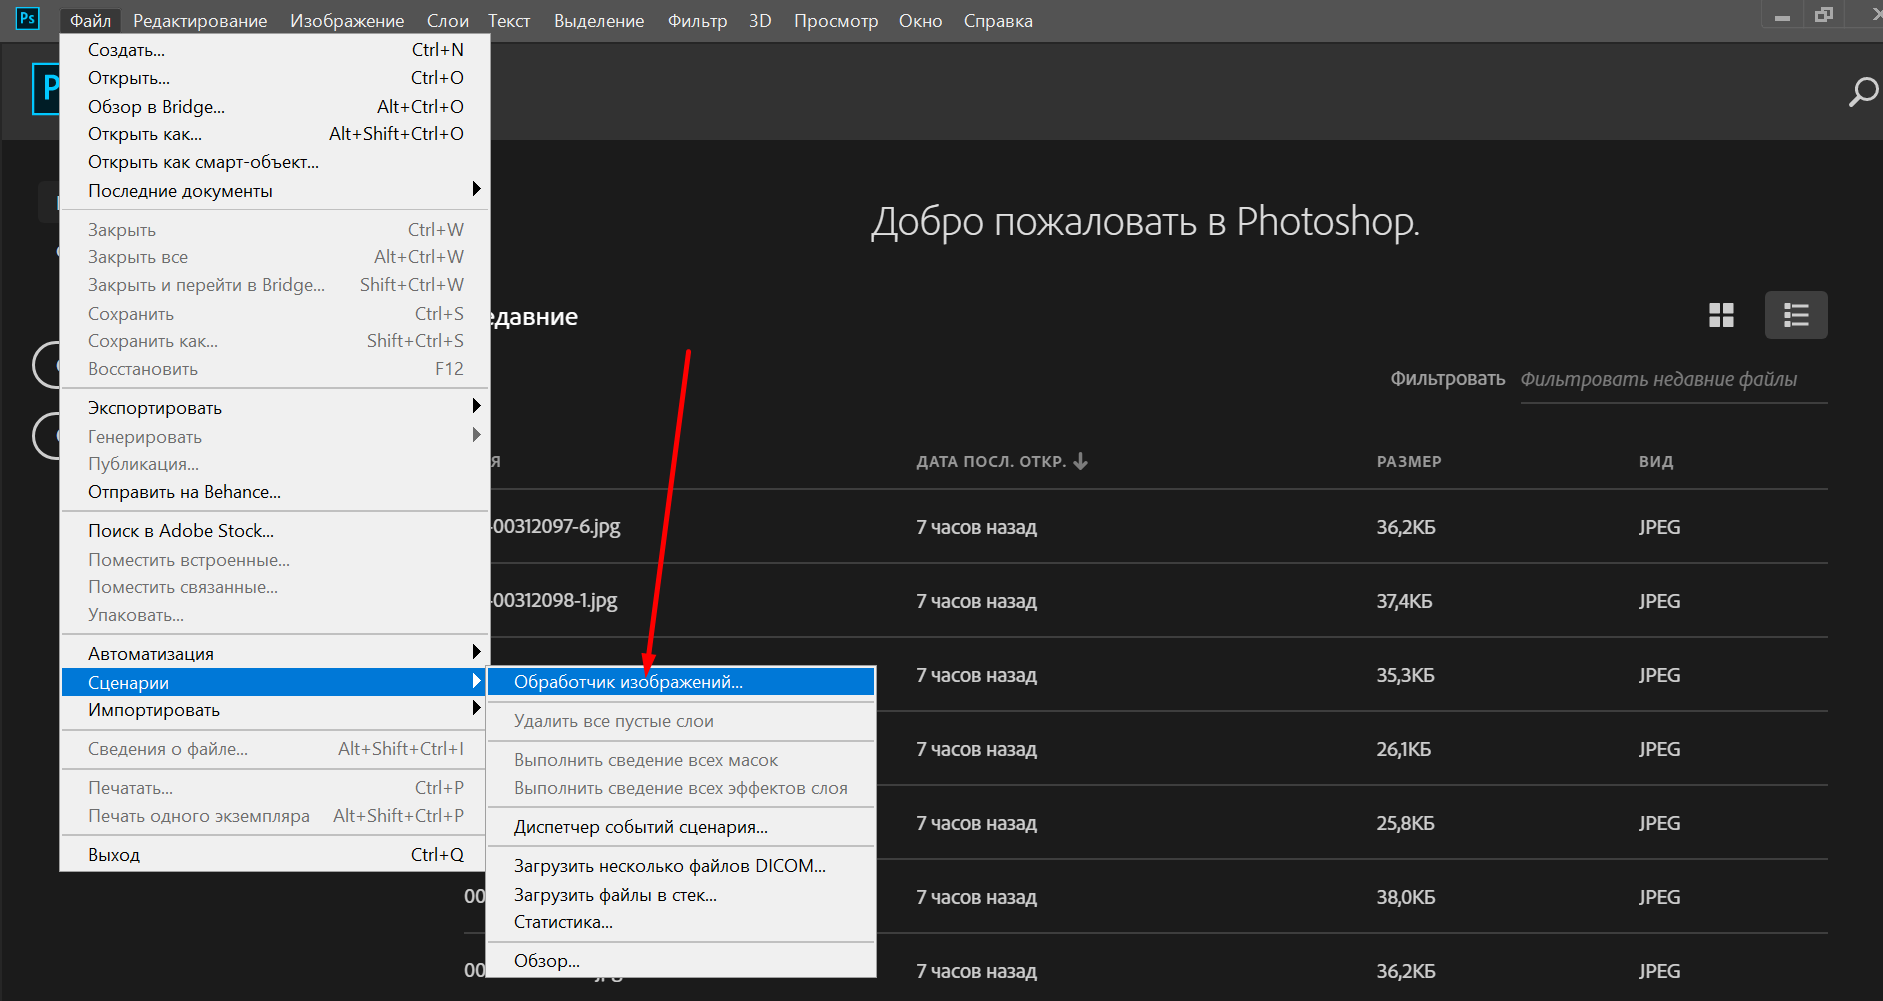This screenshot has width=1883, height=1001.
Task: Select Статистика... submenu item
Action: 681,922
